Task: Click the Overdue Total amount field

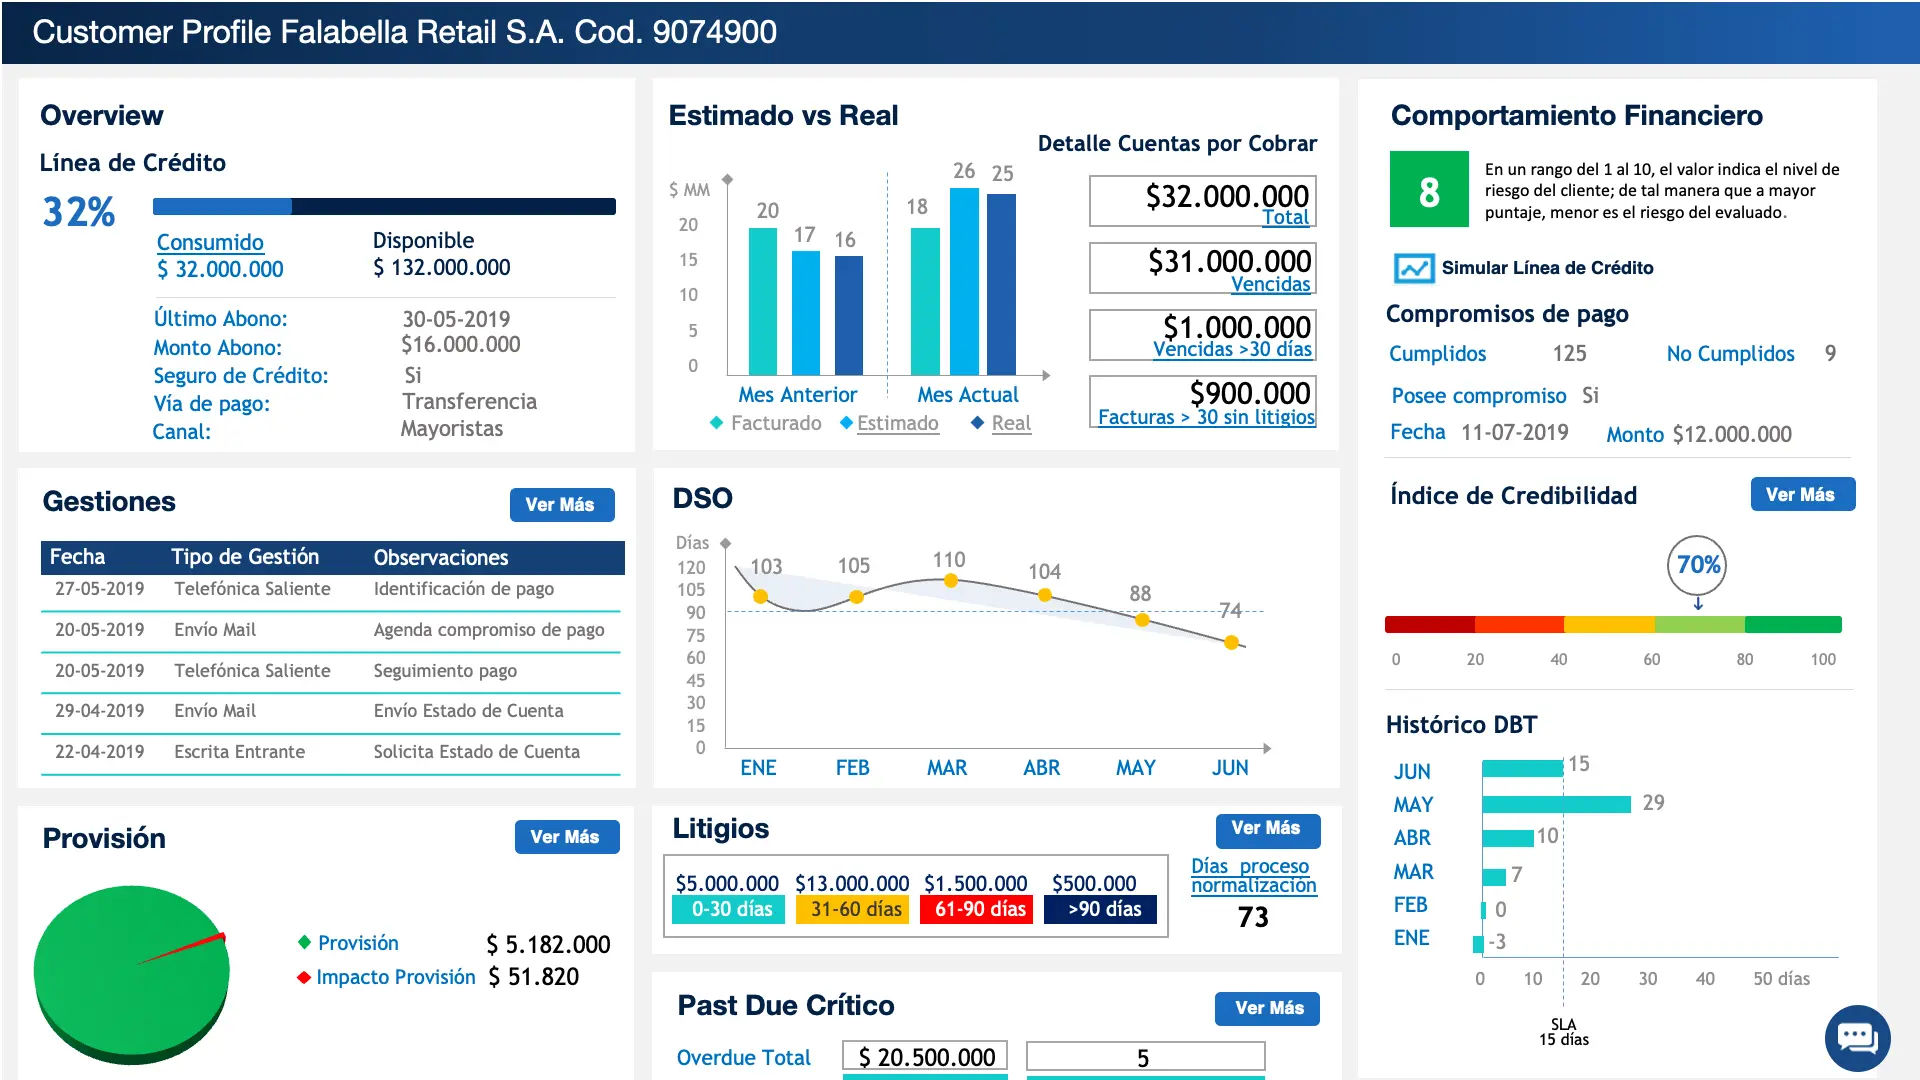Action: tap(925, 1057)
